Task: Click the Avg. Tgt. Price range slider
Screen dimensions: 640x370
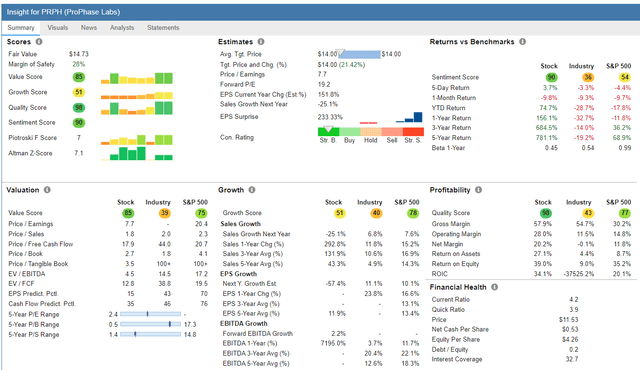Action: click(x=359, y=54)
